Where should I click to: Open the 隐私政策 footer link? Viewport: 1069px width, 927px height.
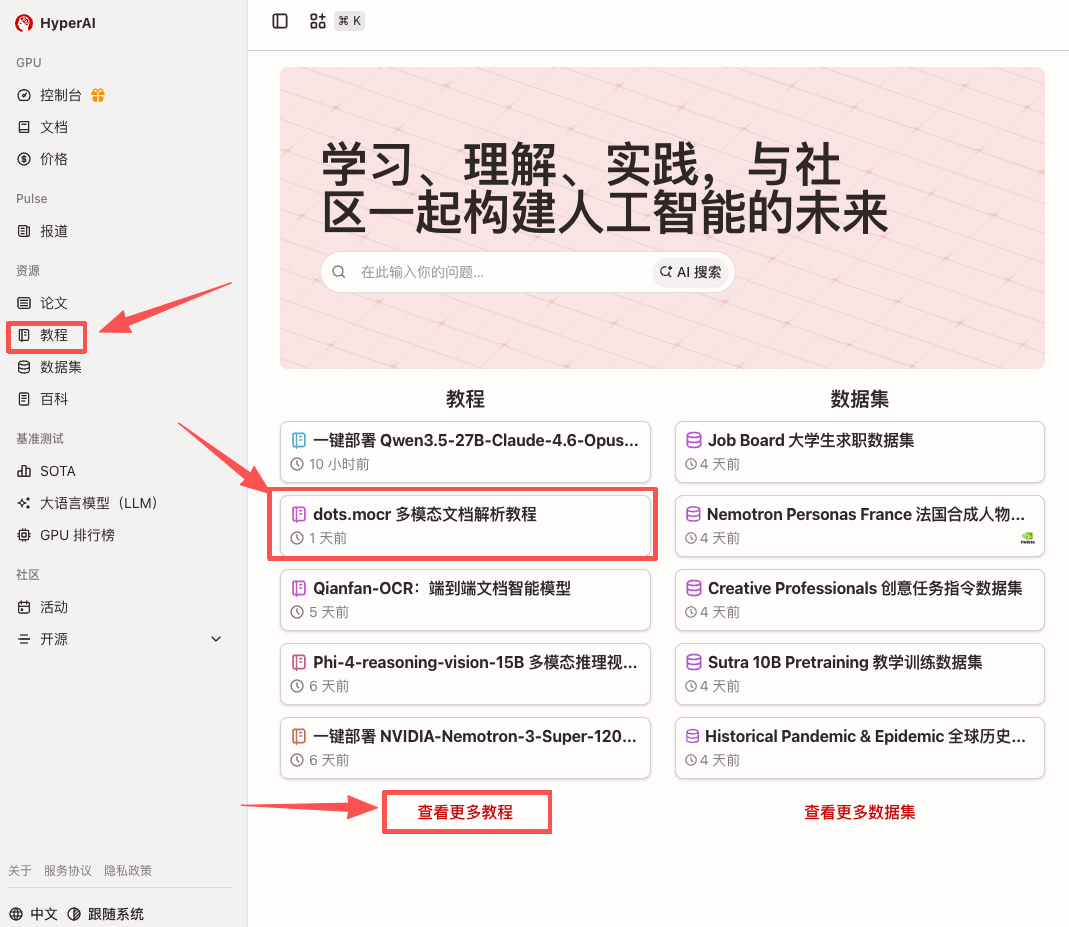[128, 871]
